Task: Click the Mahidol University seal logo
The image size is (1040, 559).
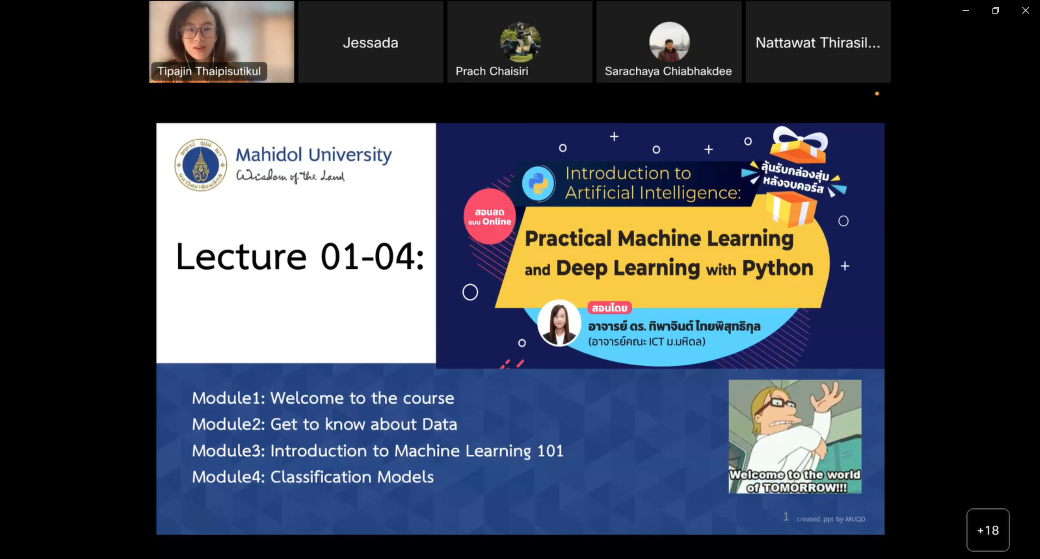Action: [x=201, y=164]
